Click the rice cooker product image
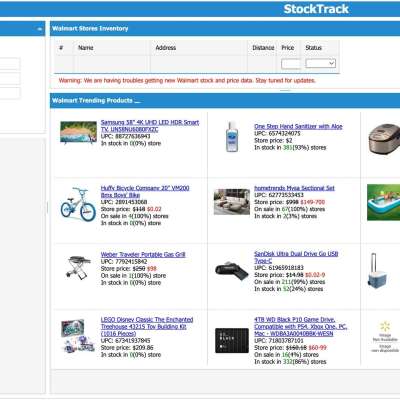 [384, 139]
